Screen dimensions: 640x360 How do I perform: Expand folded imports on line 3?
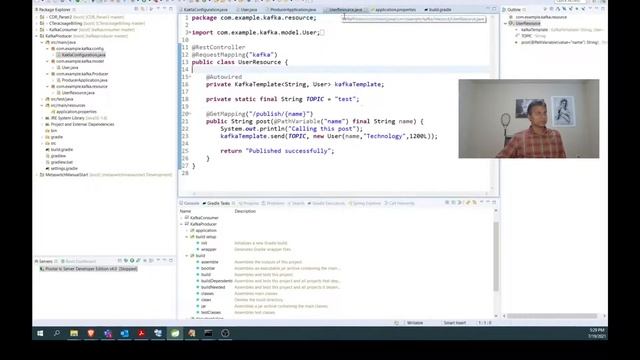click(189, 32)
